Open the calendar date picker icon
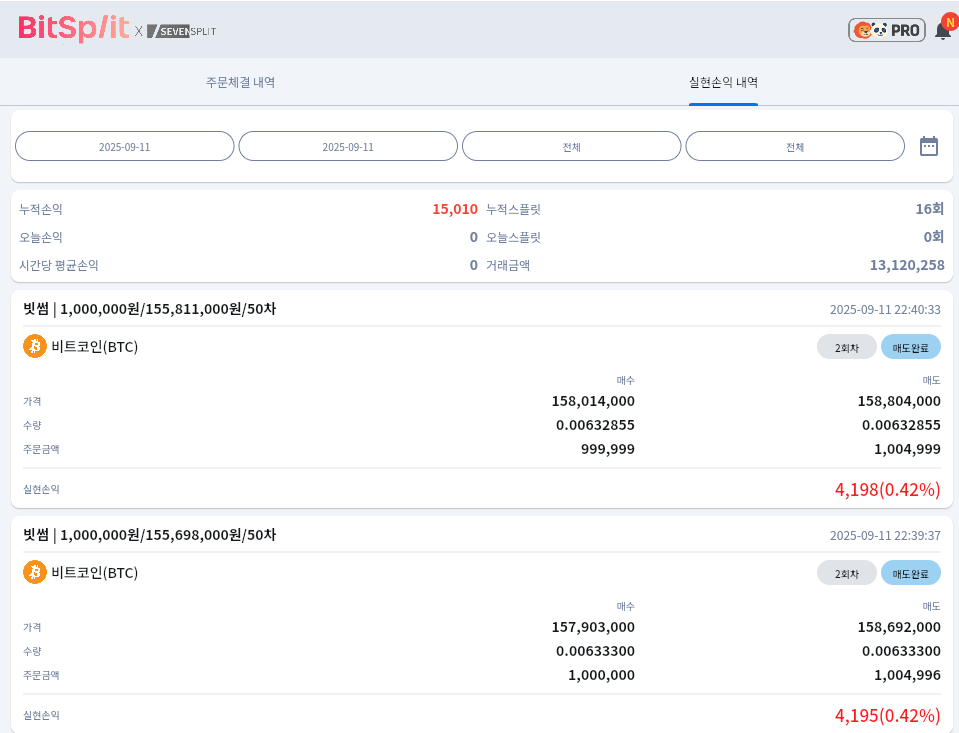This screenshot has height=733, width=959. click(x=929, y=146)
